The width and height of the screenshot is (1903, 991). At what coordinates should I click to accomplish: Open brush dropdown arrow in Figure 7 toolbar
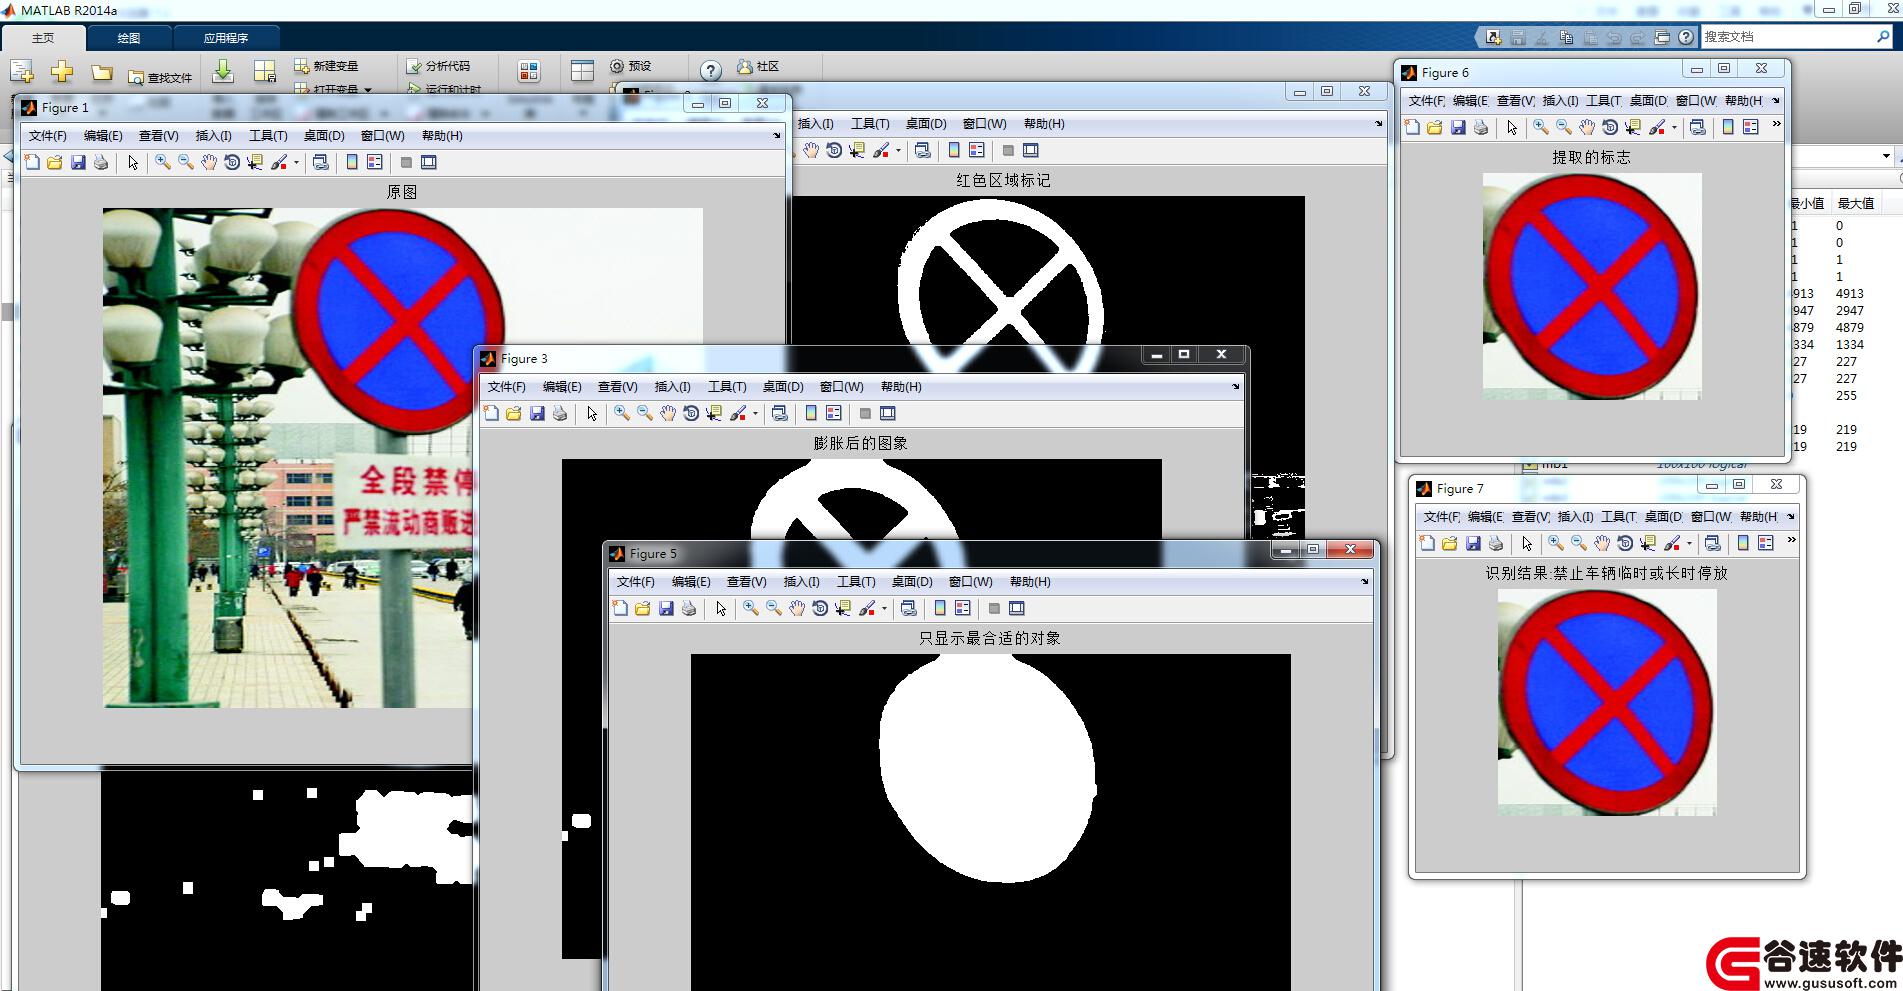[x=1689, y=544]
